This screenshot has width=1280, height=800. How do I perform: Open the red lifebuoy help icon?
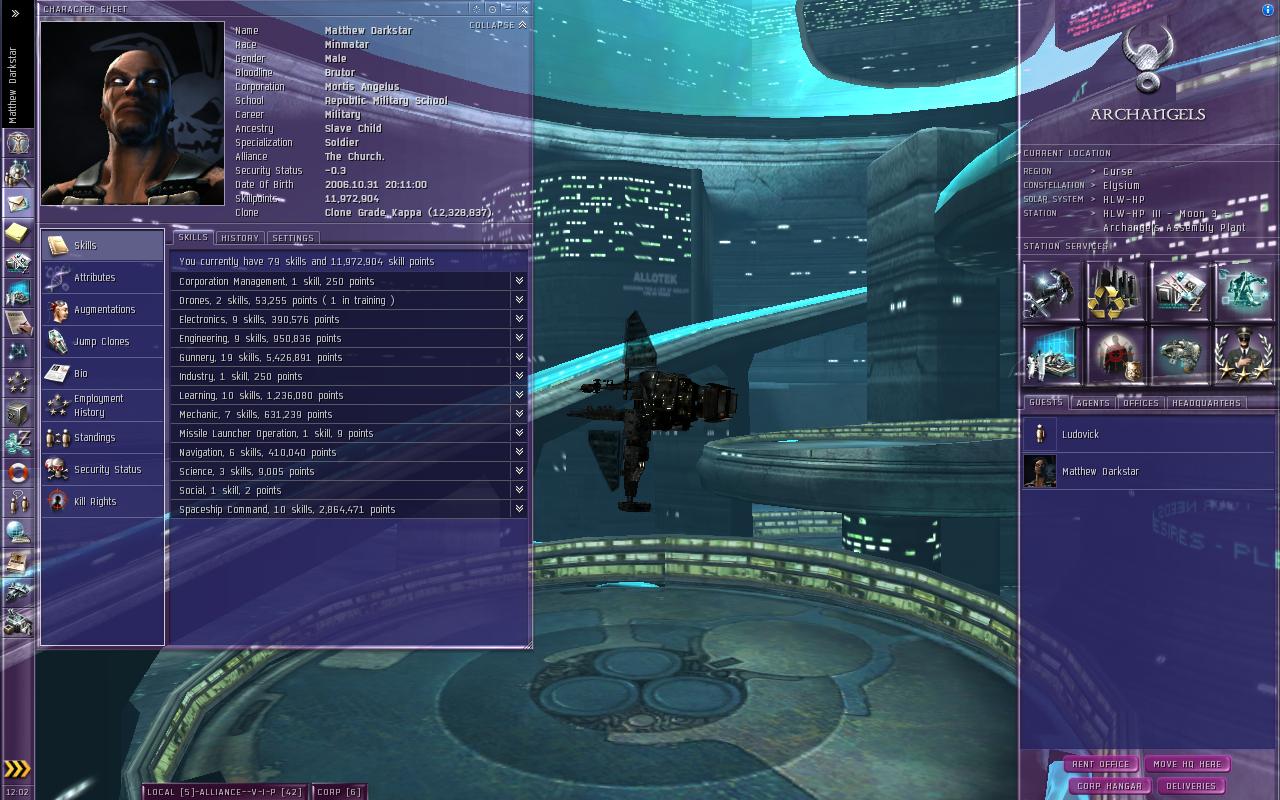click(x=18, y=472)
